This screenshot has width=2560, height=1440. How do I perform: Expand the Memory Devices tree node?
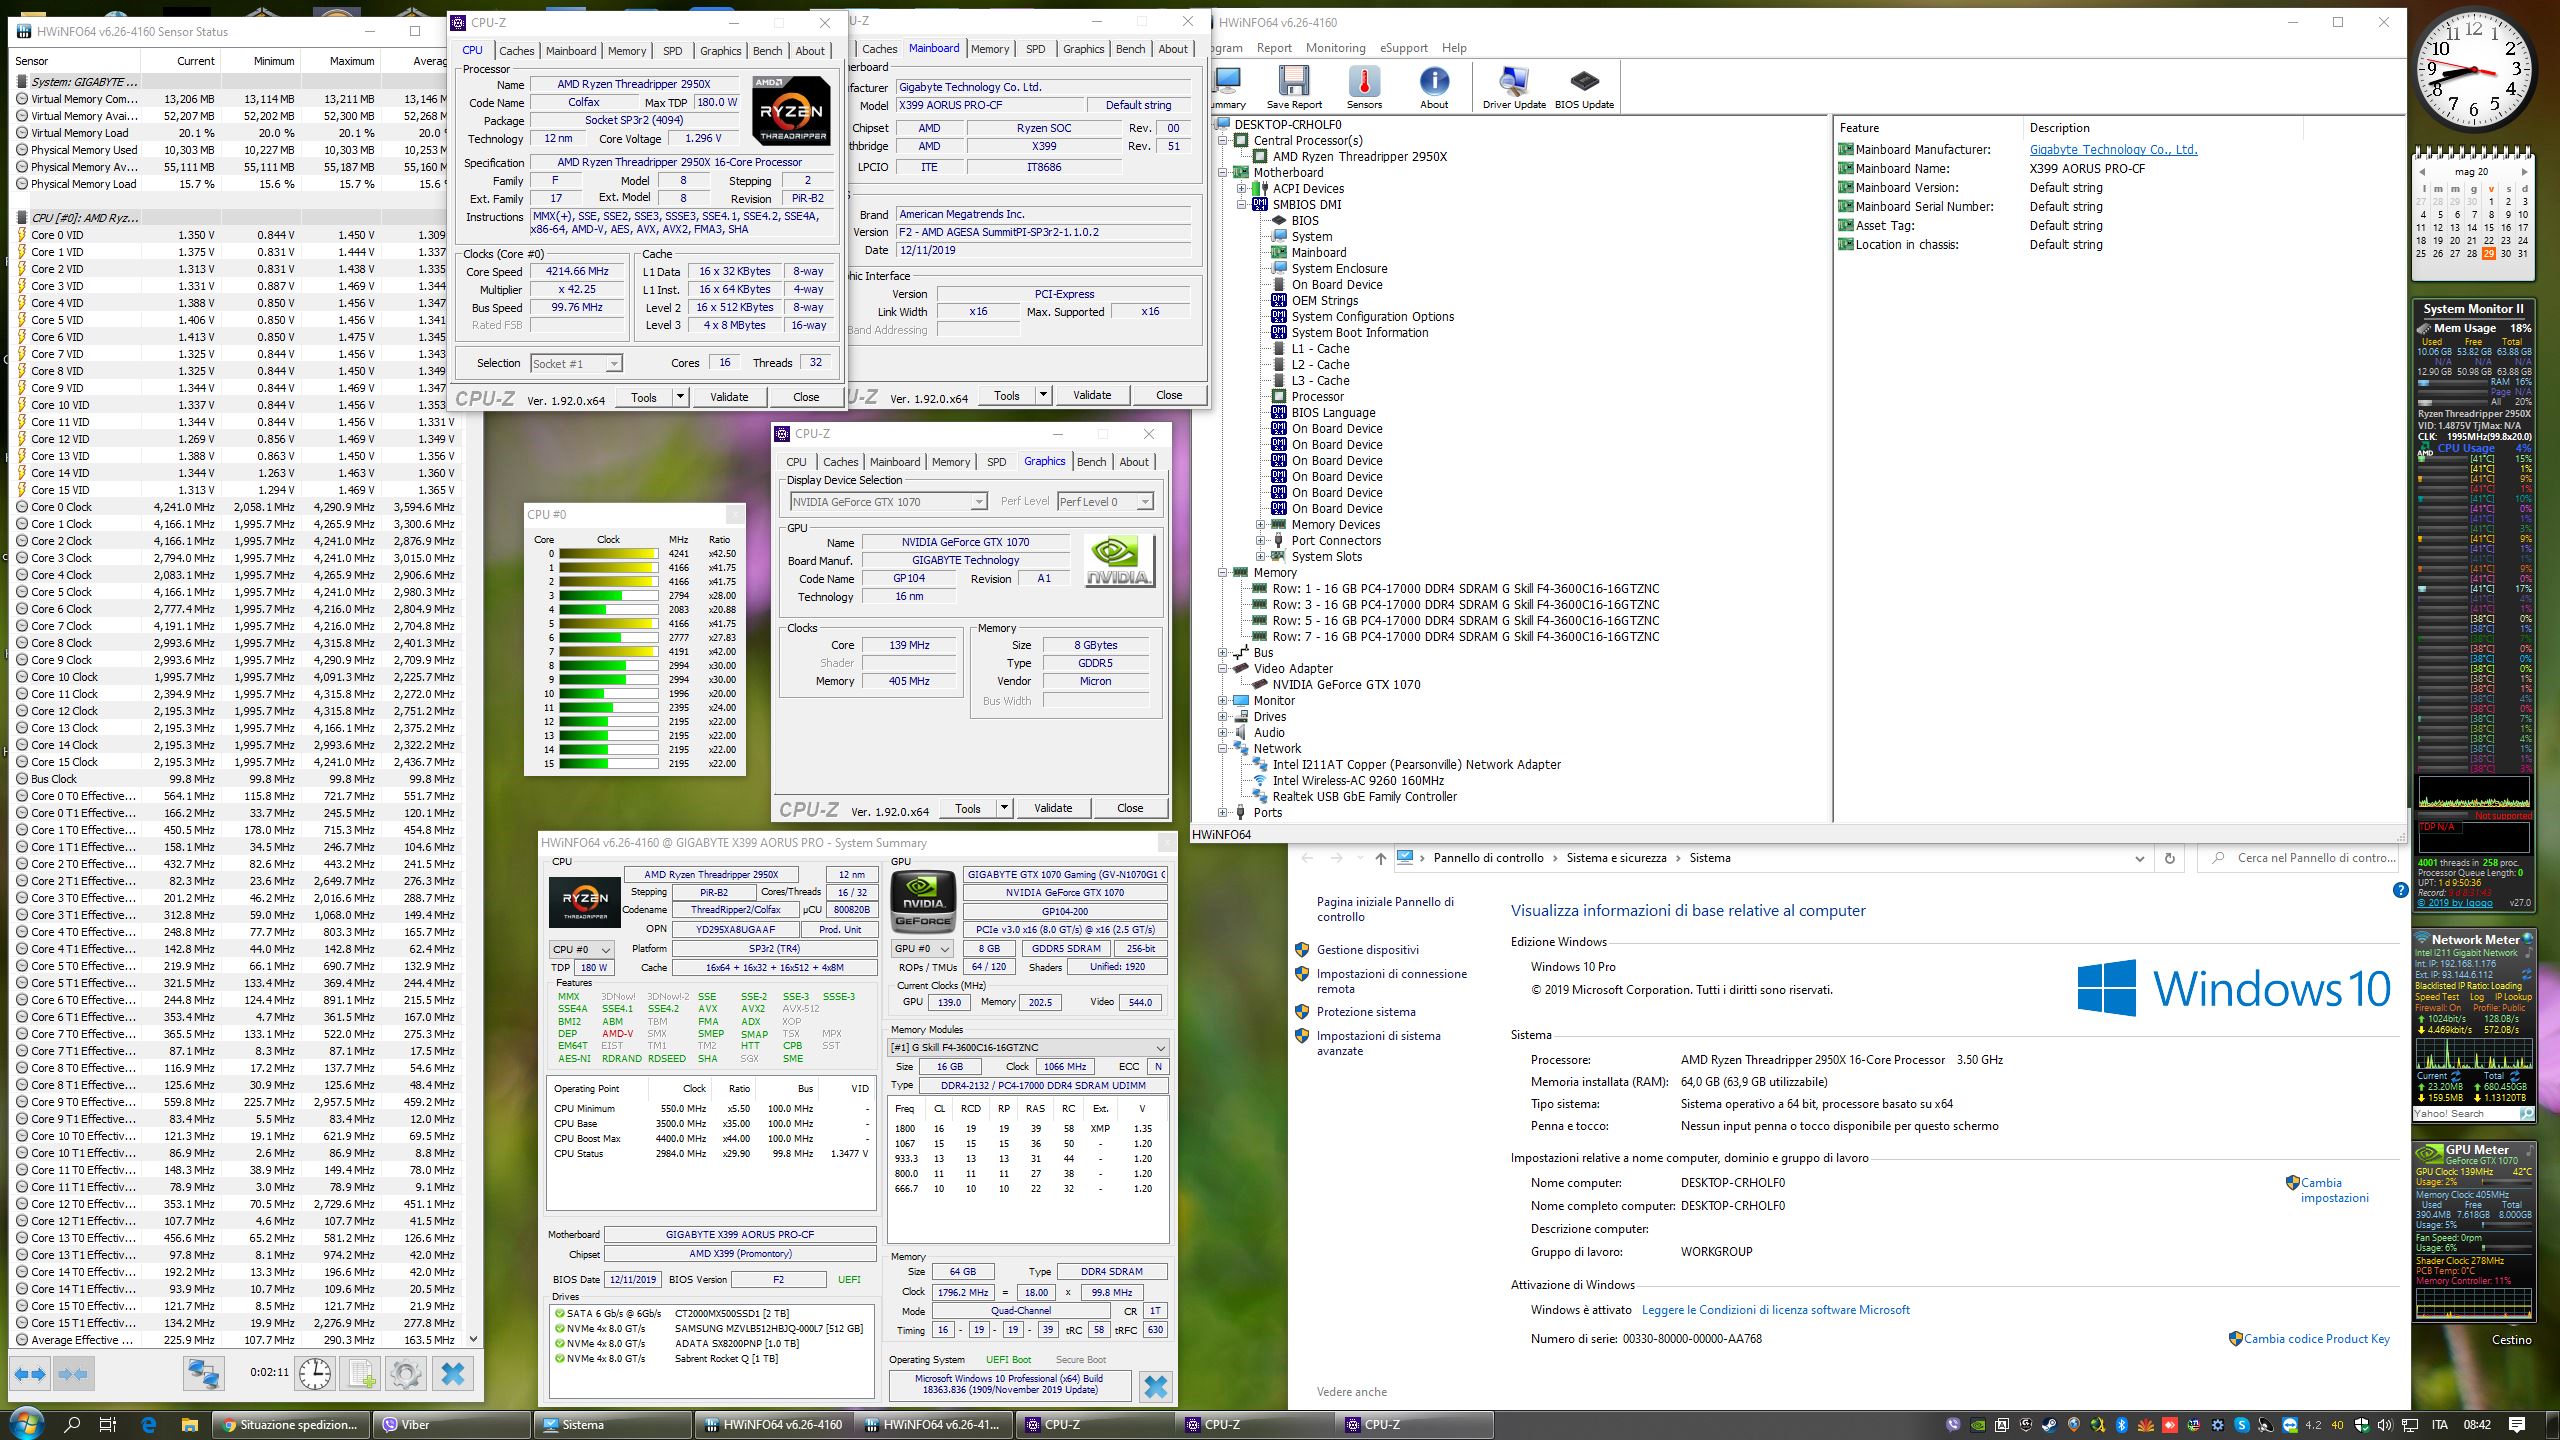pyautogui.click(x=1261, y=525)
